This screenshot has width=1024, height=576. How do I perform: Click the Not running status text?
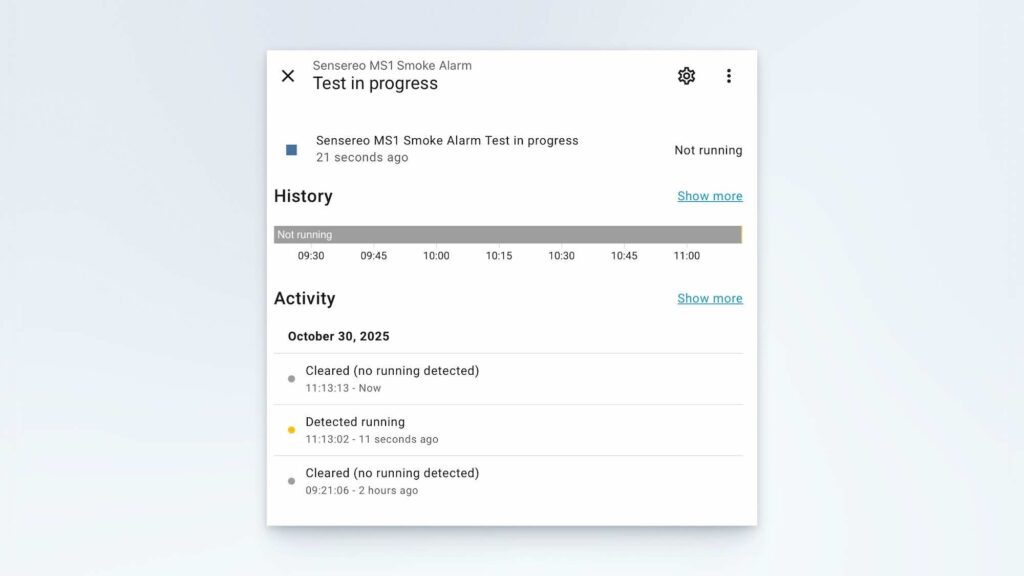[x=708, y=150]
